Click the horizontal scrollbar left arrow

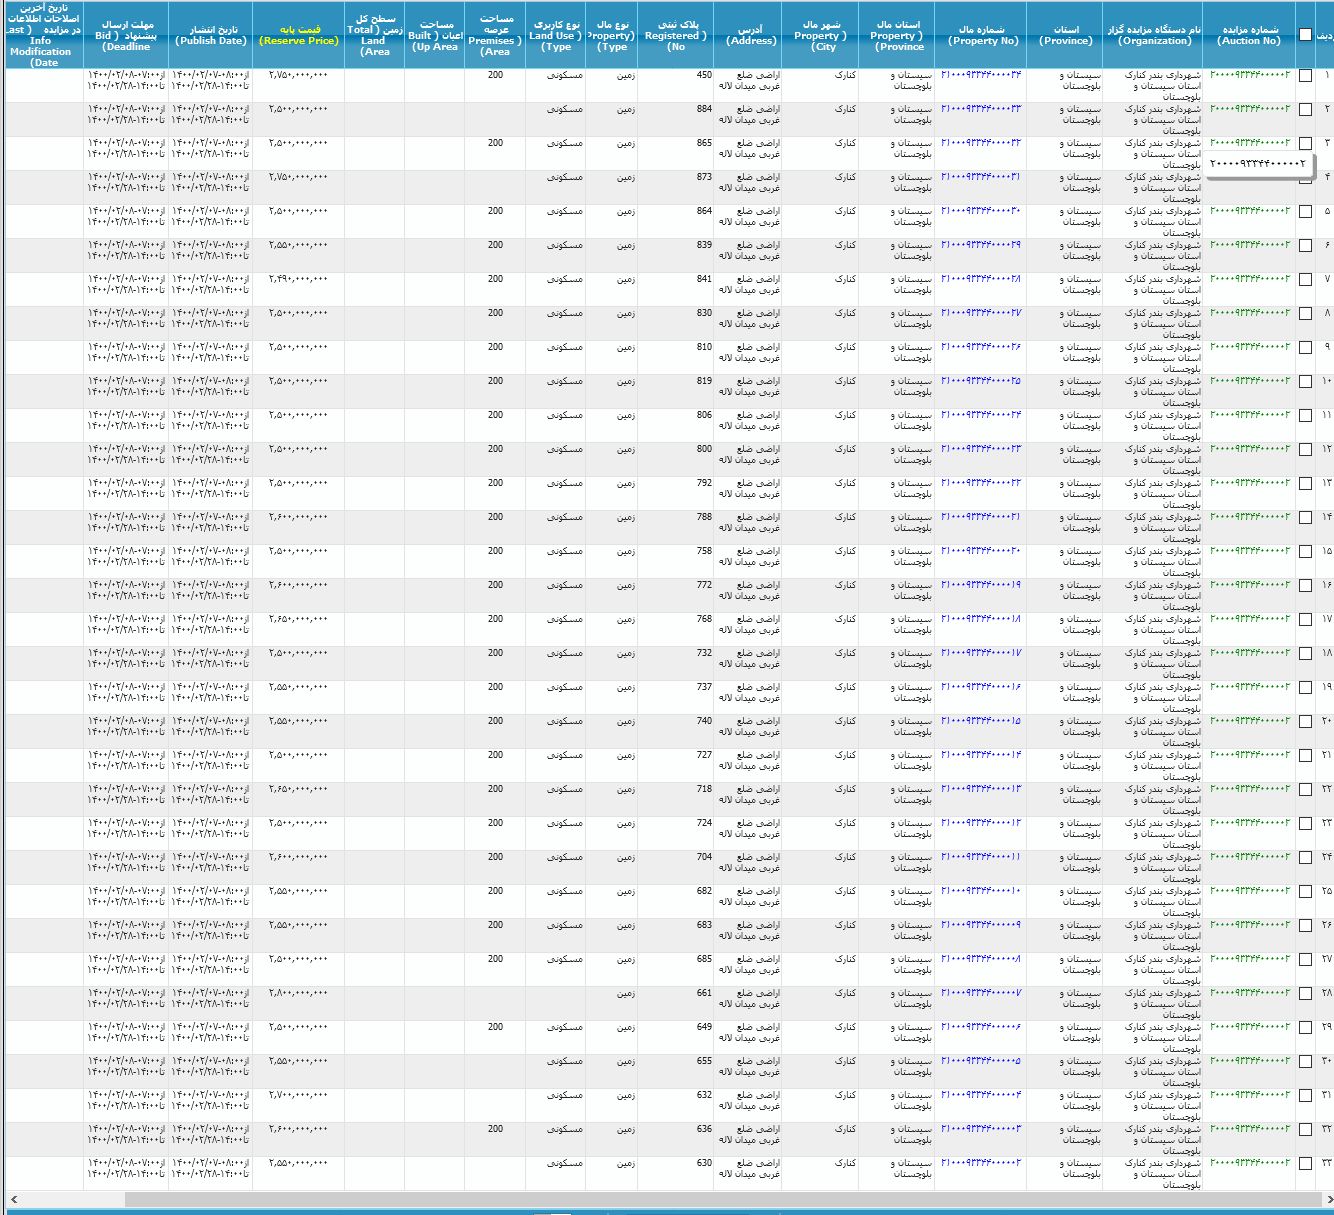click(x=13, y=1198)
